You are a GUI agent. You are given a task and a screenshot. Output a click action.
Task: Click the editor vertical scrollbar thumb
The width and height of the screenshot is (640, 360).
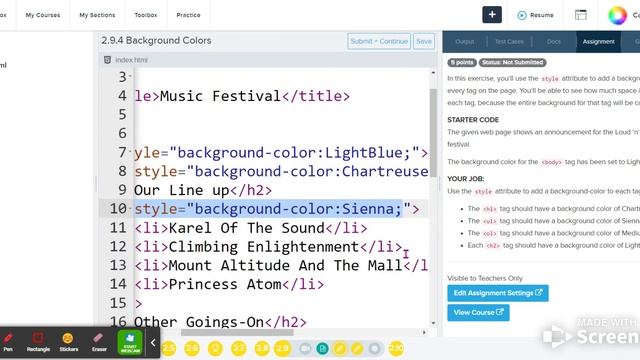click(x=433, y=133)
